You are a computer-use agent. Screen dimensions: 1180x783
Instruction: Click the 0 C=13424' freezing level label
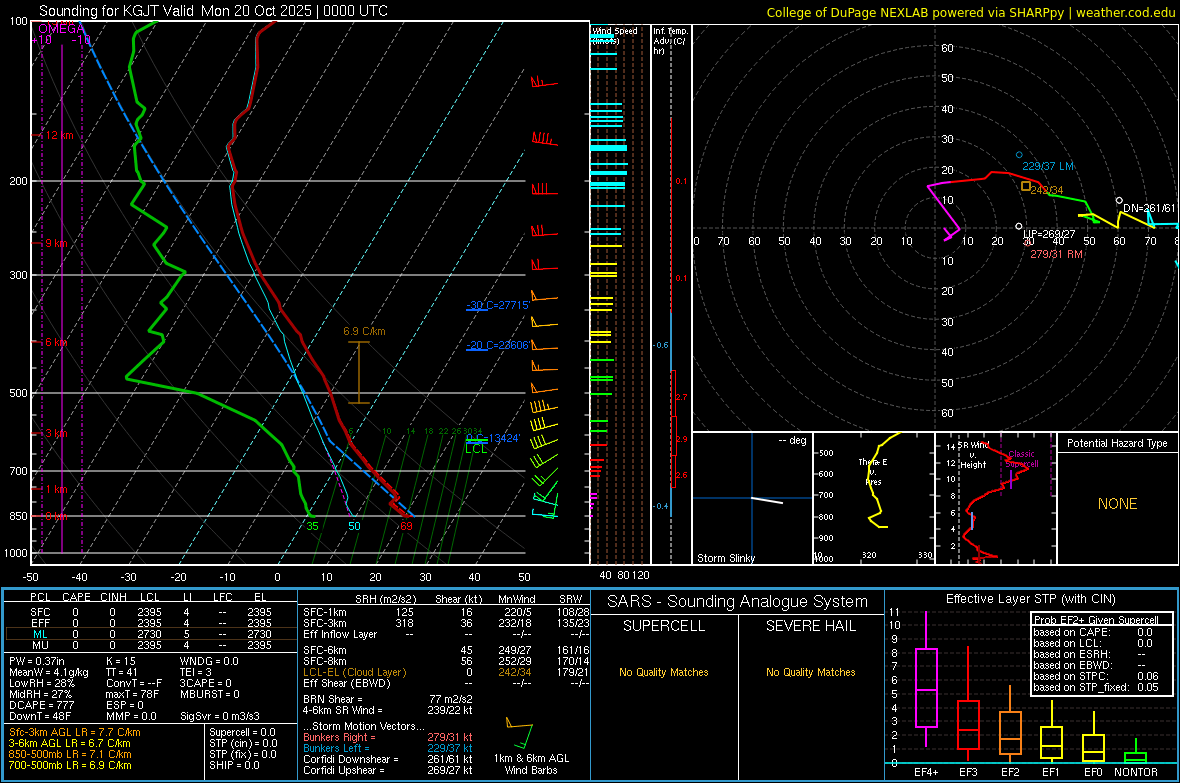493,438
